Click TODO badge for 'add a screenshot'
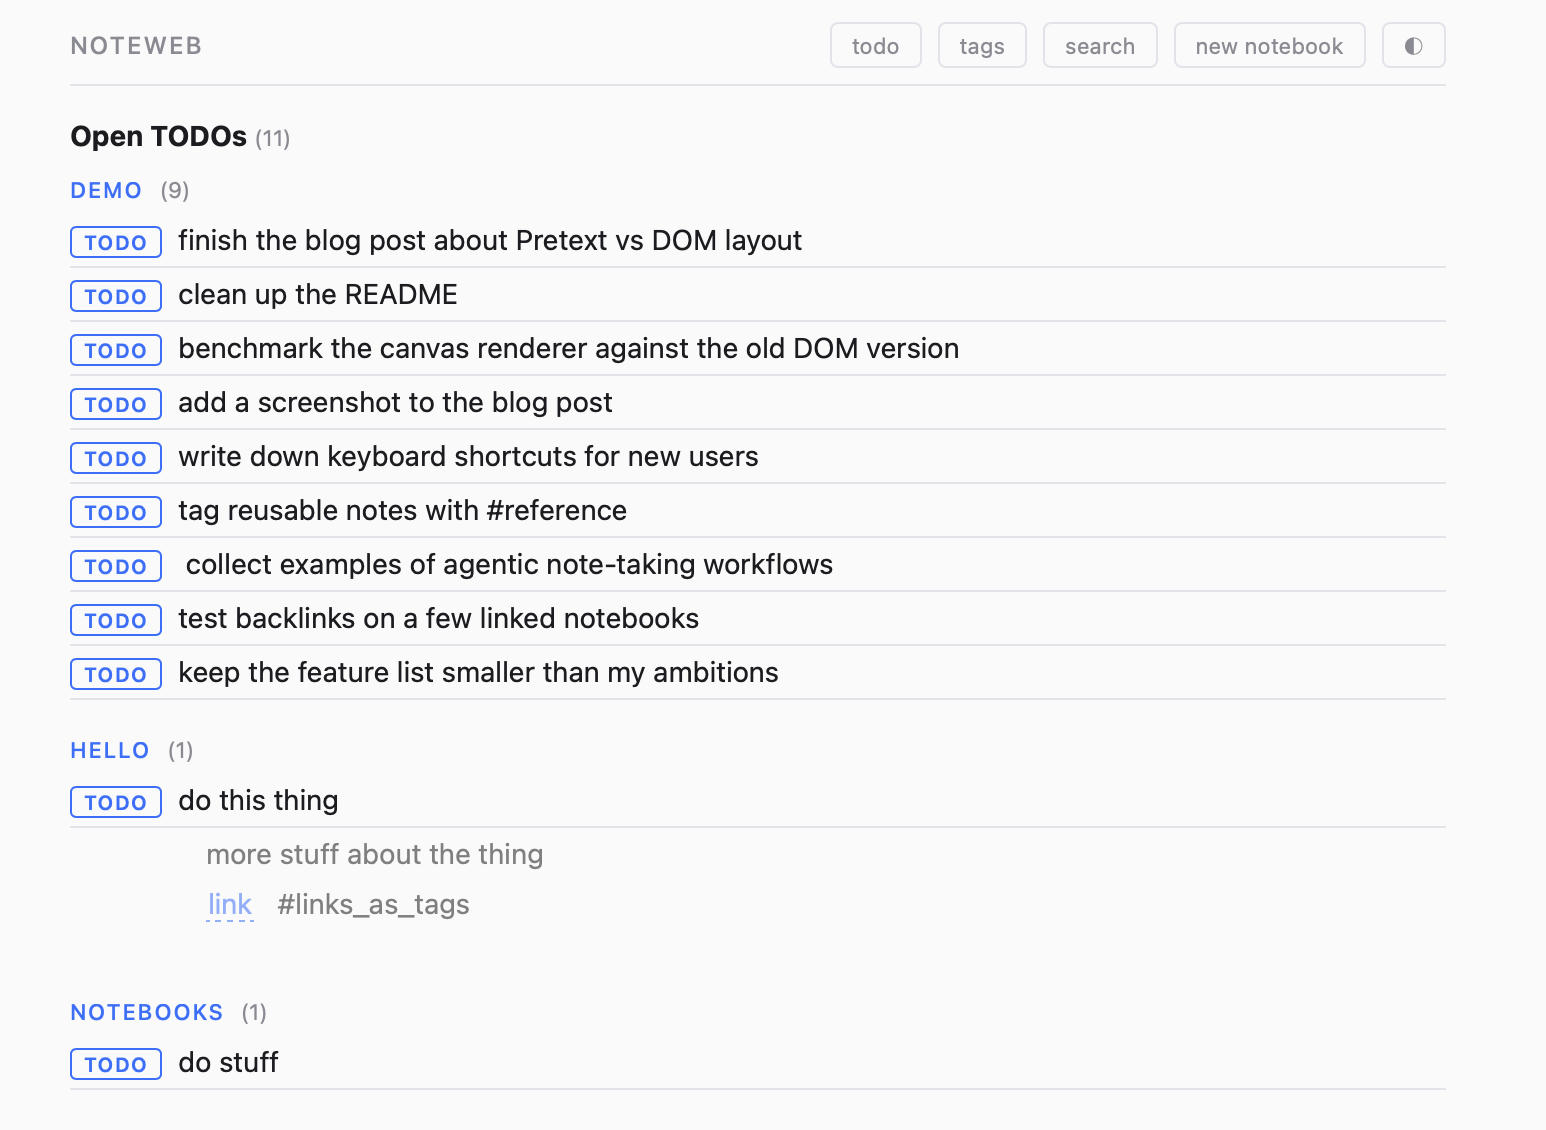Viewport: 1546px width, 1130px height. point(116,404)
